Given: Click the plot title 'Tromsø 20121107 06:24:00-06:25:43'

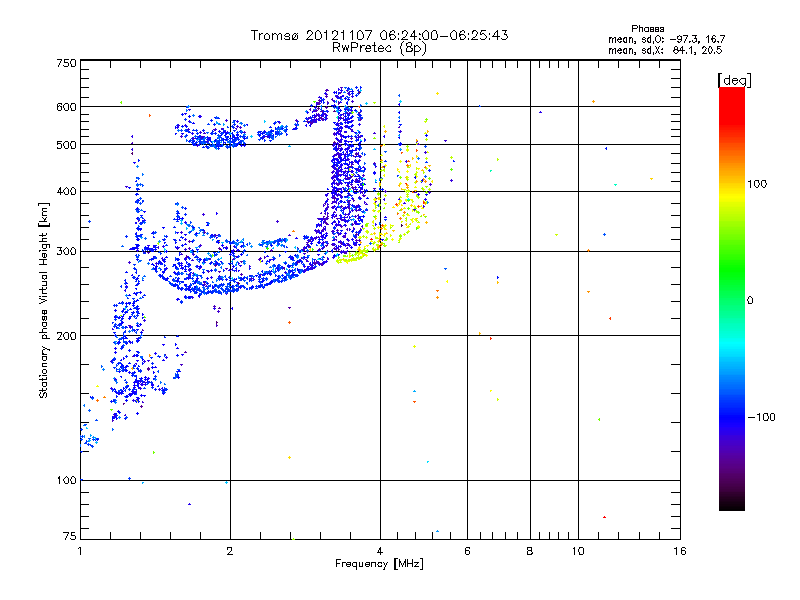Looking at the screenshot, I should 379,35.
